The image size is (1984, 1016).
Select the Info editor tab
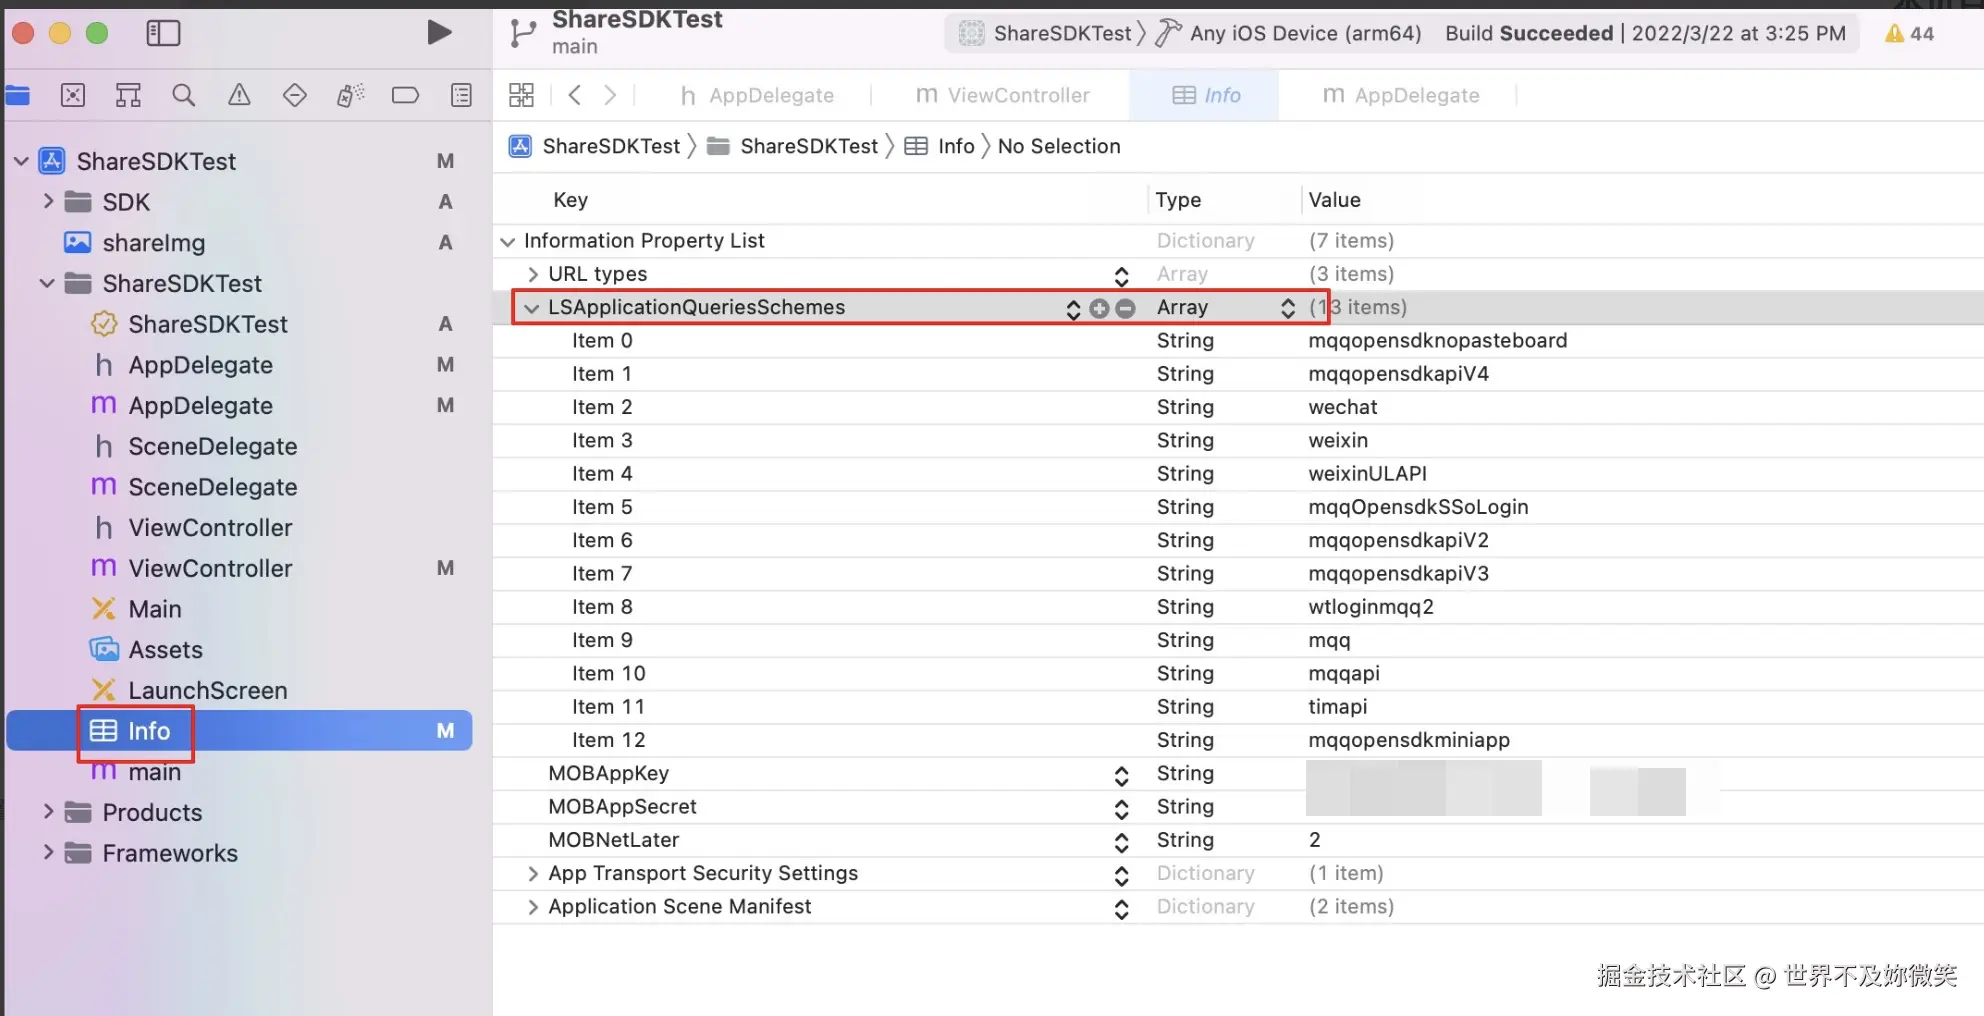[x=1206, y=95]
